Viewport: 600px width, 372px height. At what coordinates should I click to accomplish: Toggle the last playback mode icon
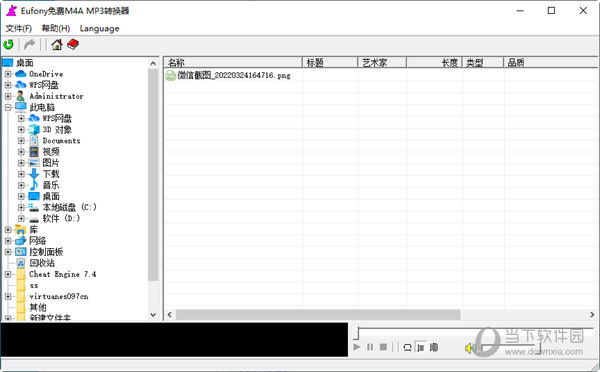(434, 347)
